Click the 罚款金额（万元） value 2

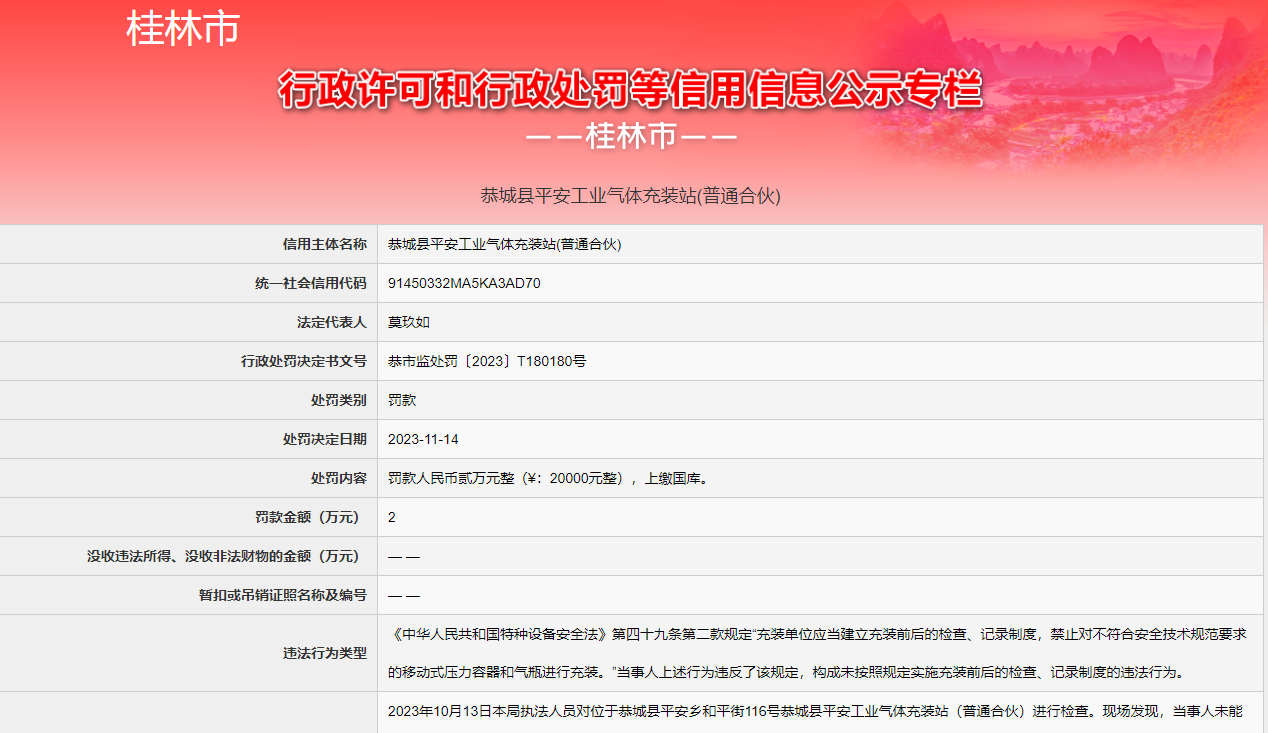[x=392, y=517]
